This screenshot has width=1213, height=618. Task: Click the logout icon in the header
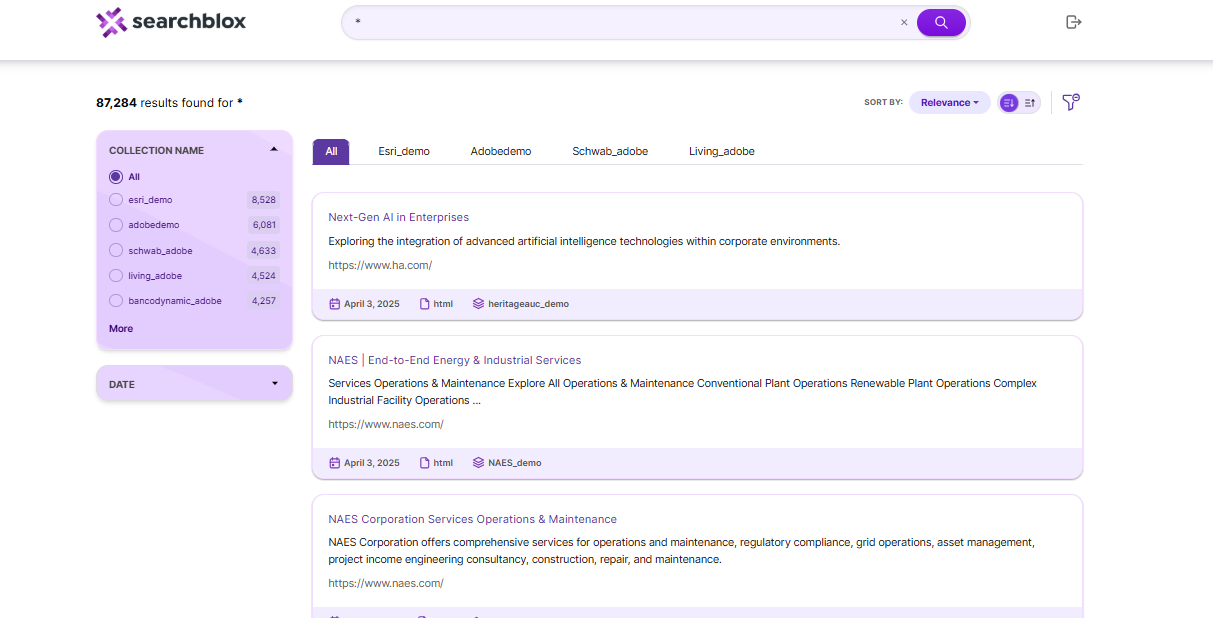(x=1074, y=22)
